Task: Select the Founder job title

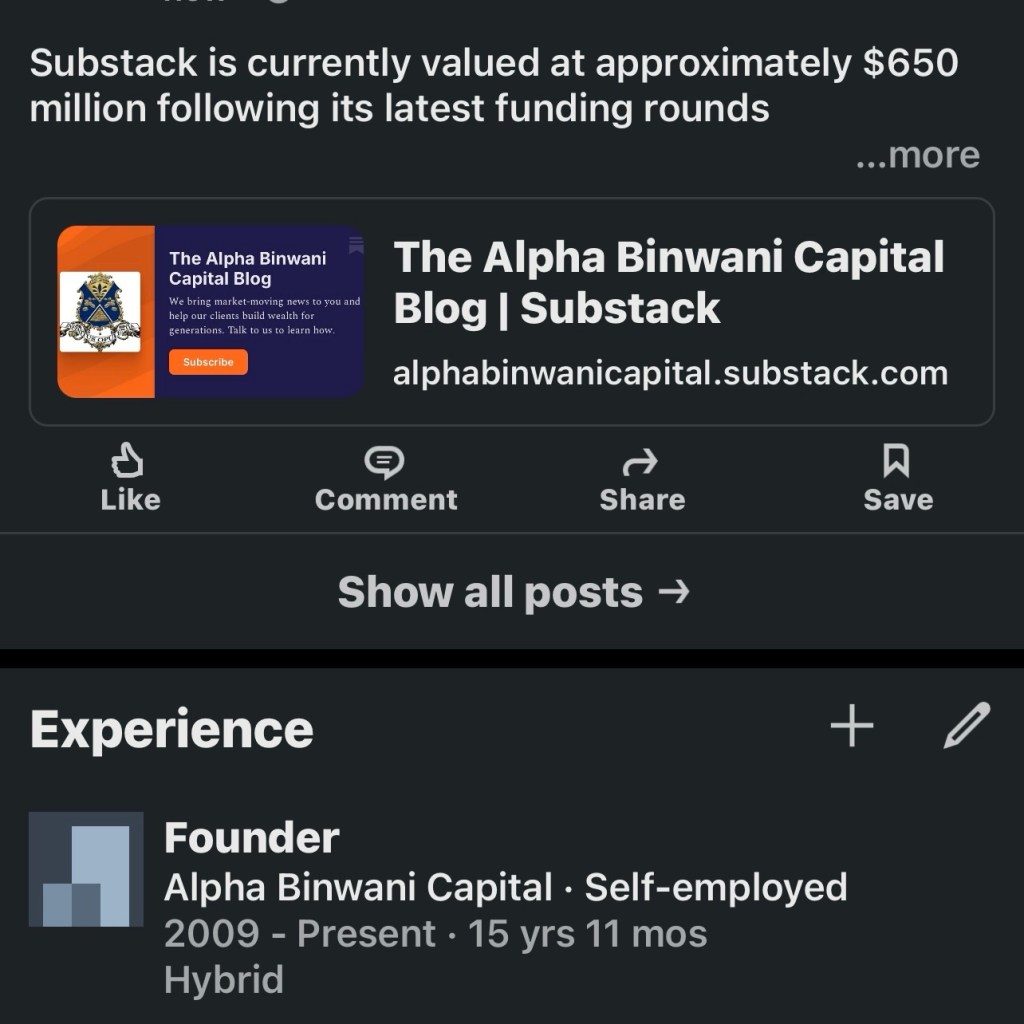Action: pyautogui.click(x=252, y=838)
